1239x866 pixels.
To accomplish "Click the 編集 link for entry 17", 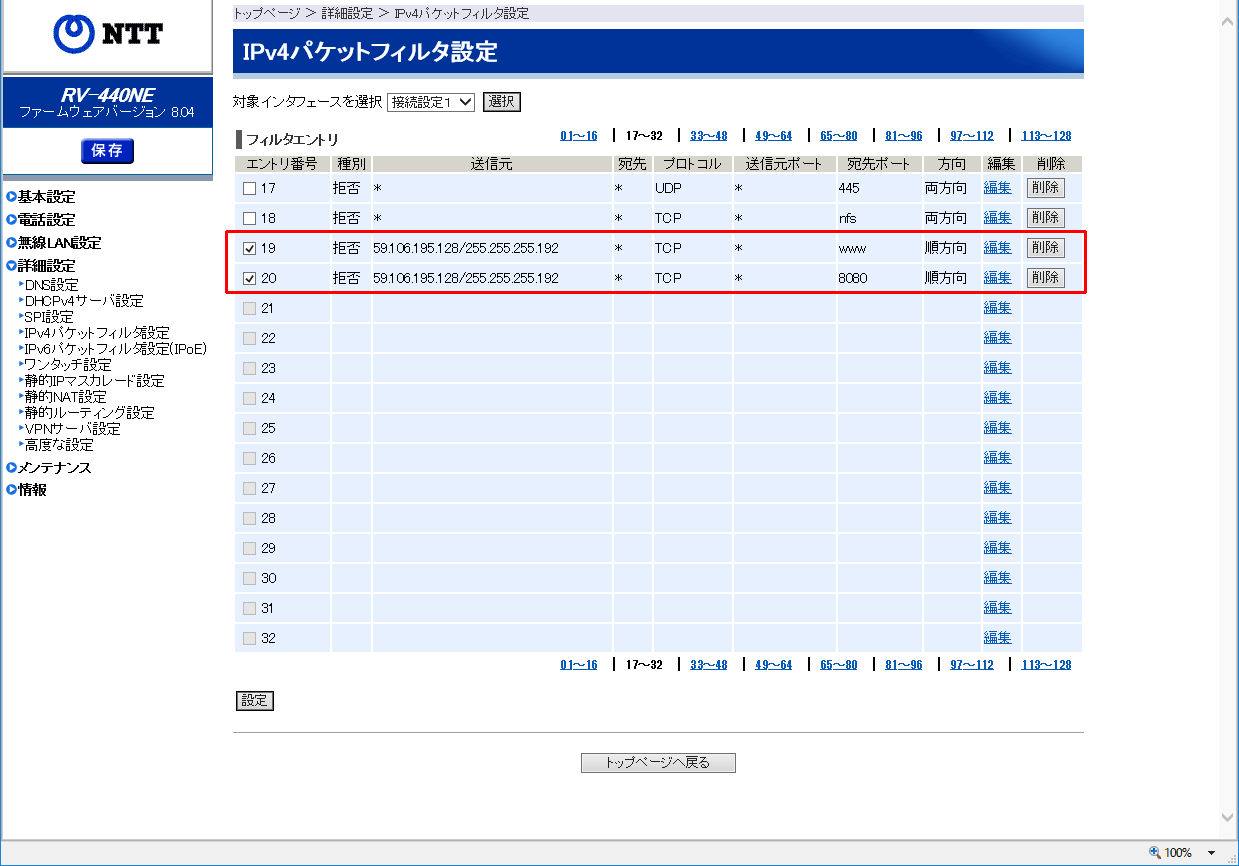I will tap(998, 188).
